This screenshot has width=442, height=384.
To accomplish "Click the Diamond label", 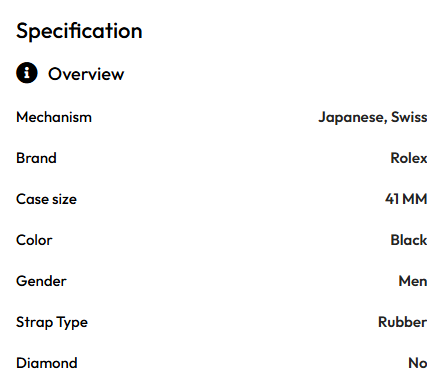I will click(47, 363).
